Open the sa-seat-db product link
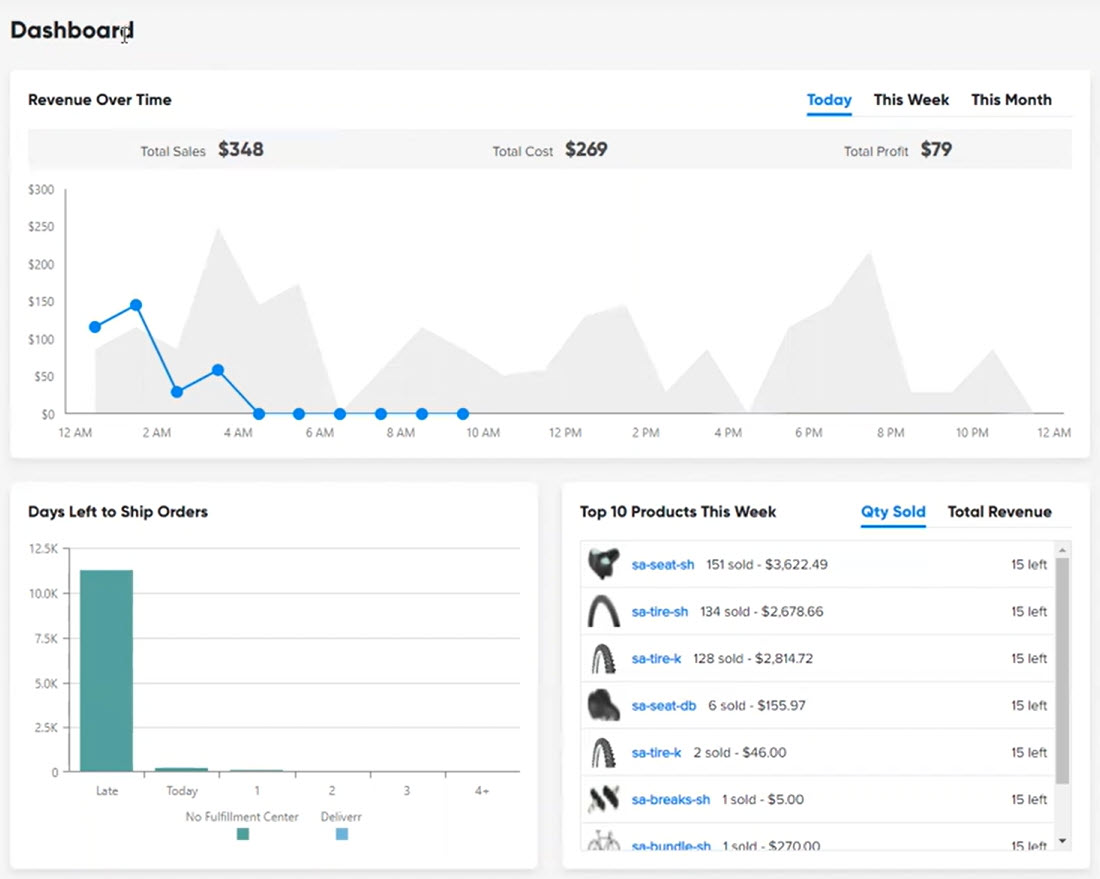 [662, 705]
